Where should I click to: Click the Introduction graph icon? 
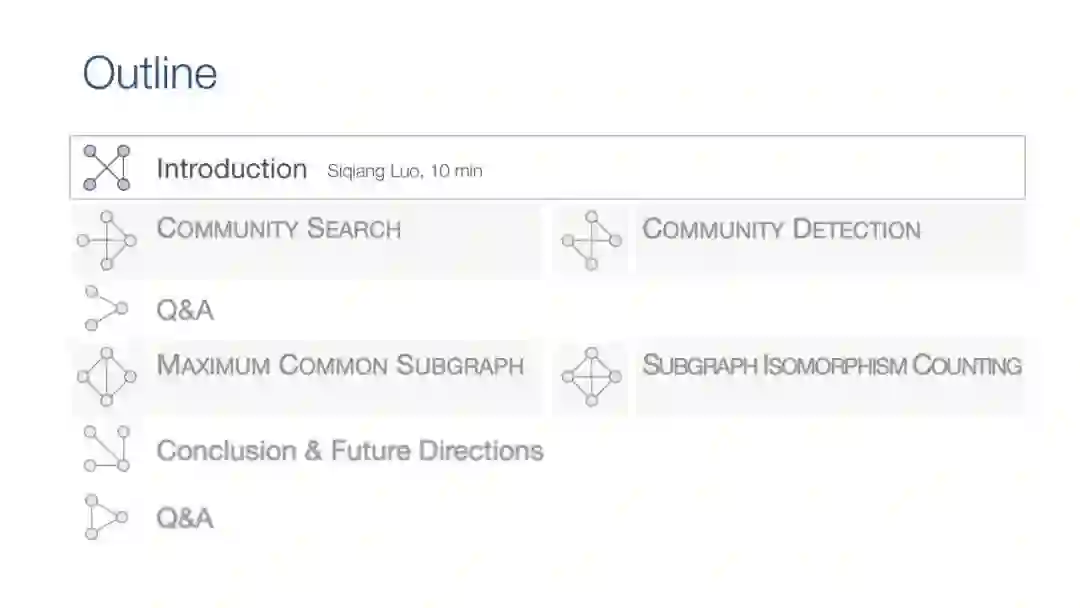coord(106,167)
